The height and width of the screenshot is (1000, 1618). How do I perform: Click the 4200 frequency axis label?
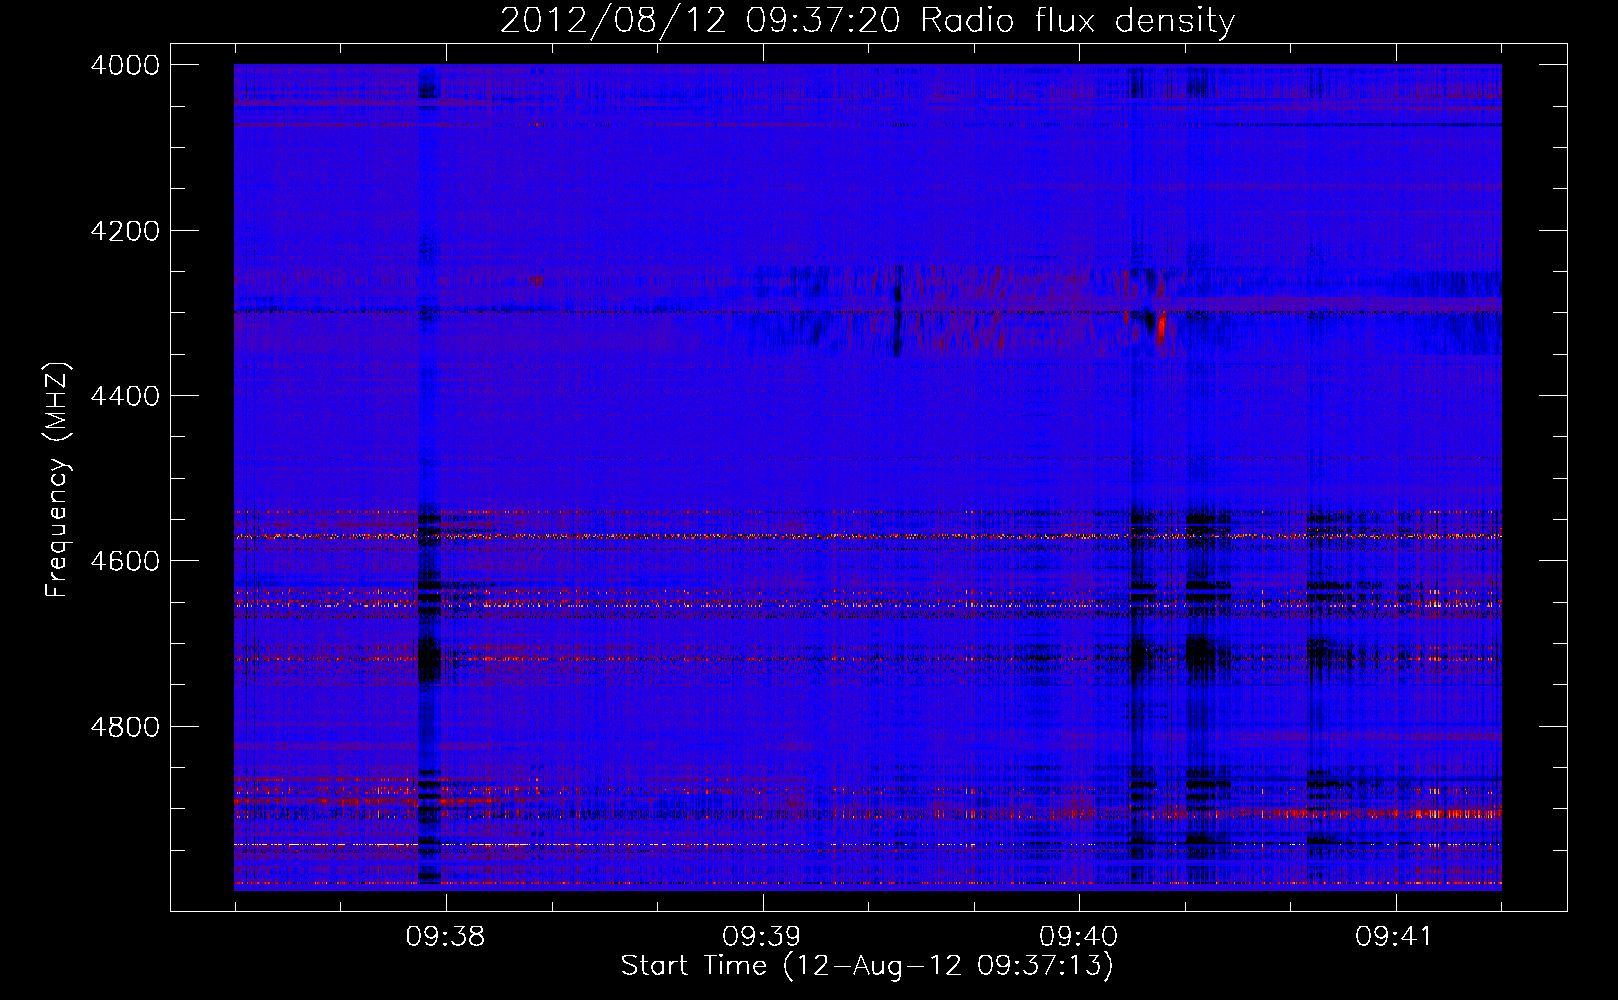[x=125, y=231]
